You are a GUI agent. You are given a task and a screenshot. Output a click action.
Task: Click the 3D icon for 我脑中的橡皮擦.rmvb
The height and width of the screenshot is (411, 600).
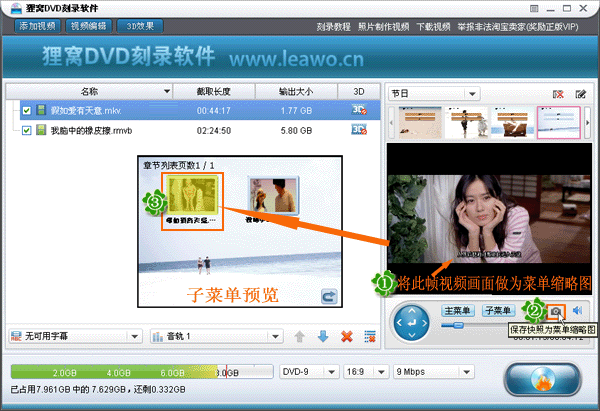pyautogui.click(x=359, y=130)
